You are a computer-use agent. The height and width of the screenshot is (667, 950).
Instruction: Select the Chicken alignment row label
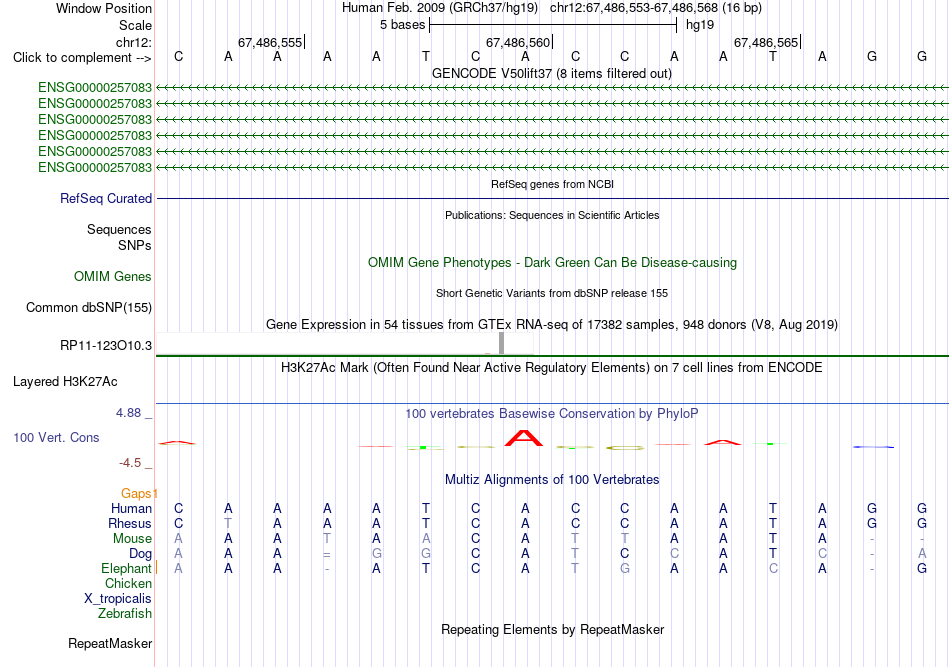128,583
